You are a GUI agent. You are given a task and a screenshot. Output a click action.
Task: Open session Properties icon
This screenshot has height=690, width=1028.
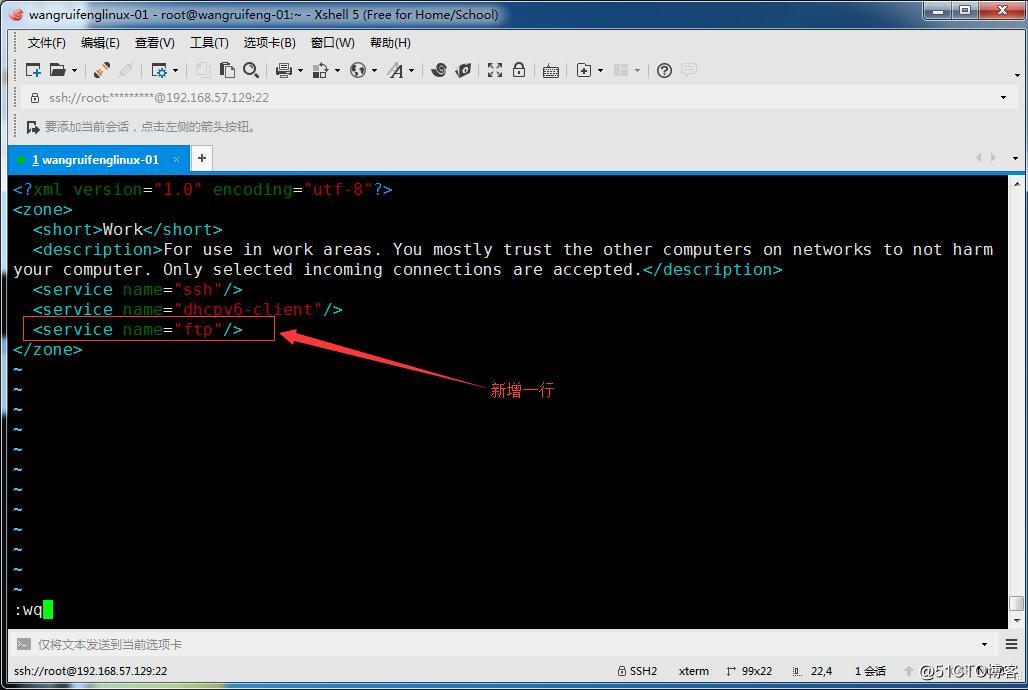[x=159, y=70]
